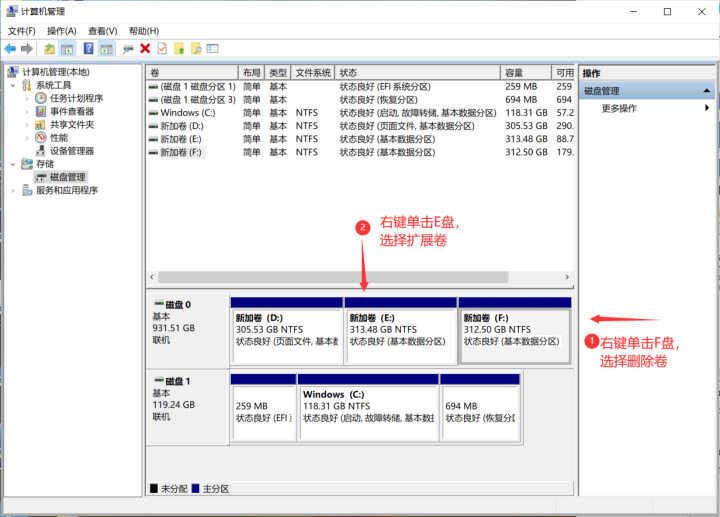Select the 694 MB recovery partition block
This screenshot has height=517, width=720.
click(x=480, y=408)
